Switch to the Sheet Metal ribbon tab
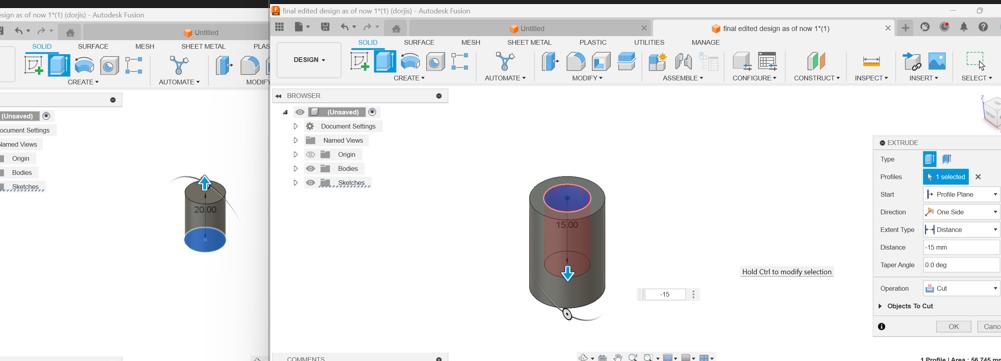Image resolution: width=1001 pixels, height=361 pixels. (x=529, y=42)
